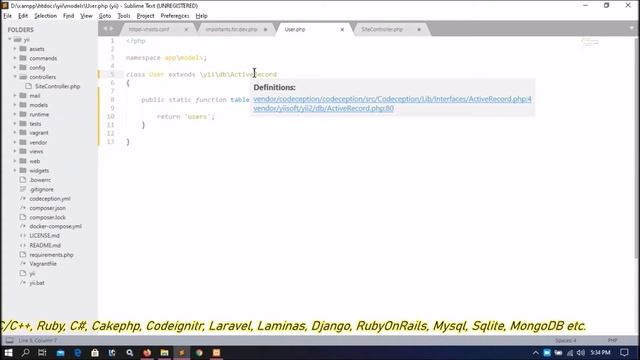
Task: Open the Preferences menu
Action: (175, 16)
